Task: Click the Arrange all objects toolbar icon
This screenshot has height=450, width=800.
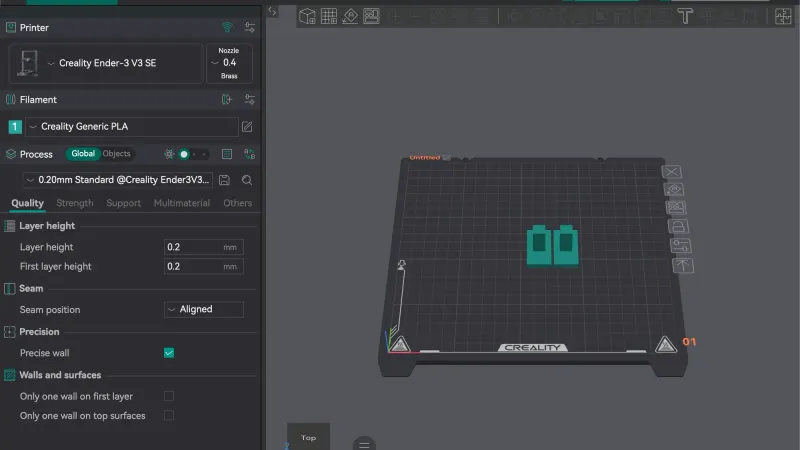Action: 371,16
